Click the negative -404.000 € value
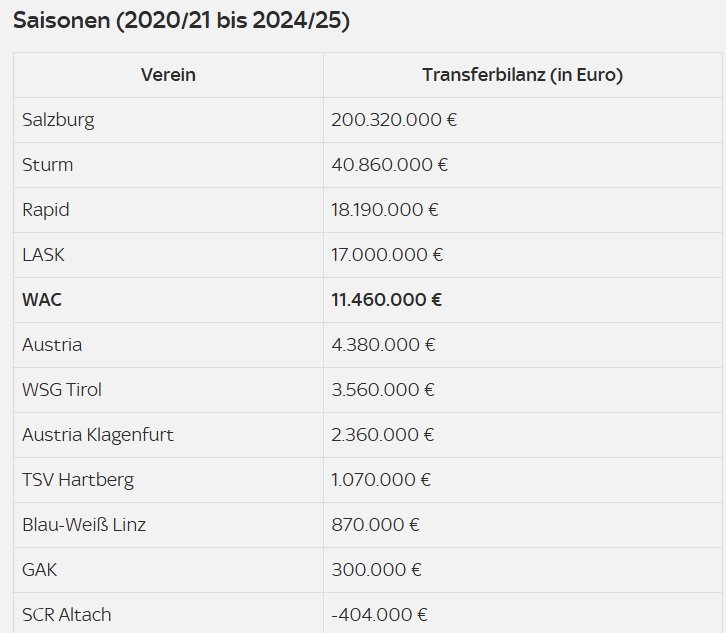726x633 pixels. click(379, 615)
